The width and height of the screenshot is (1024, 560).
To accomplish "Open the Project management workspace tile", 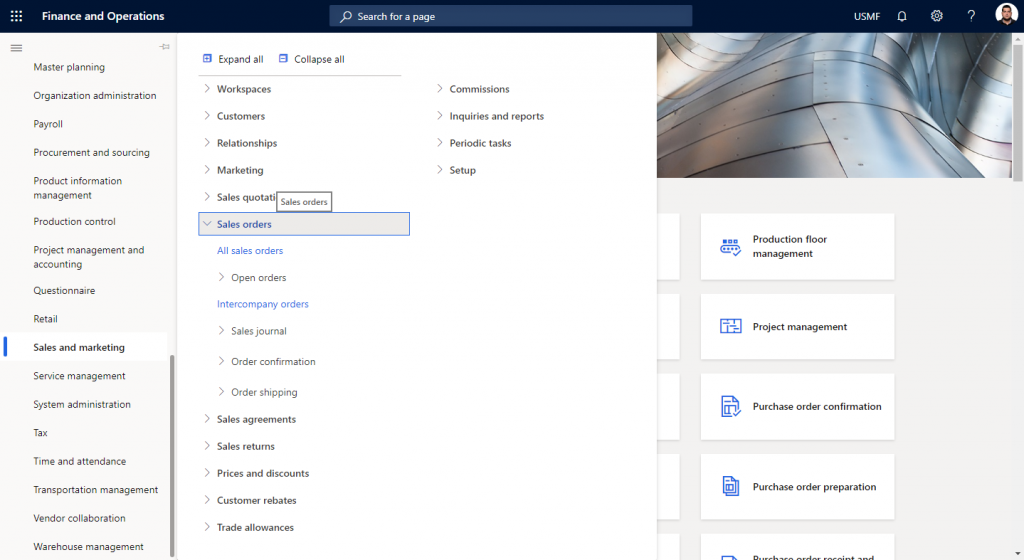I will [797, 326].
